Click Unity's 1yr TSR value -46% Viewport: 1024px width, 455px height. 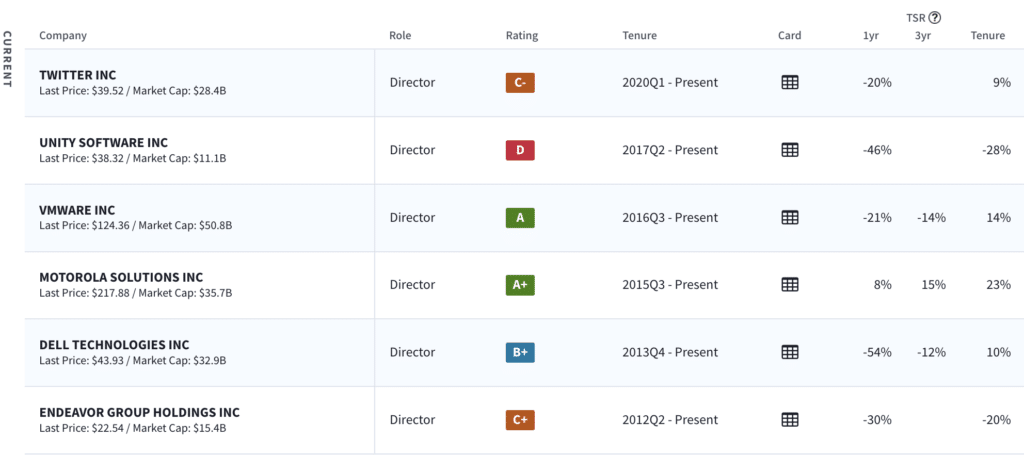877,150
